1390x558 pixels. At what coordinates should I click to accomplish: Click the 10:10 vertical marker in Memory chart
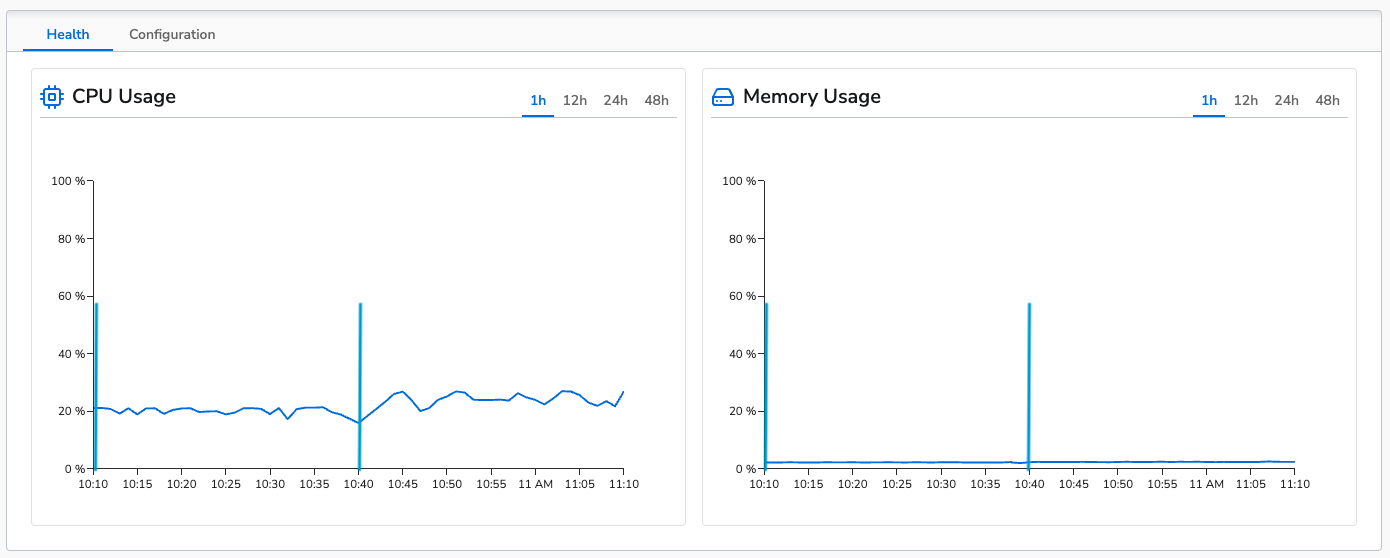[765, 385]
